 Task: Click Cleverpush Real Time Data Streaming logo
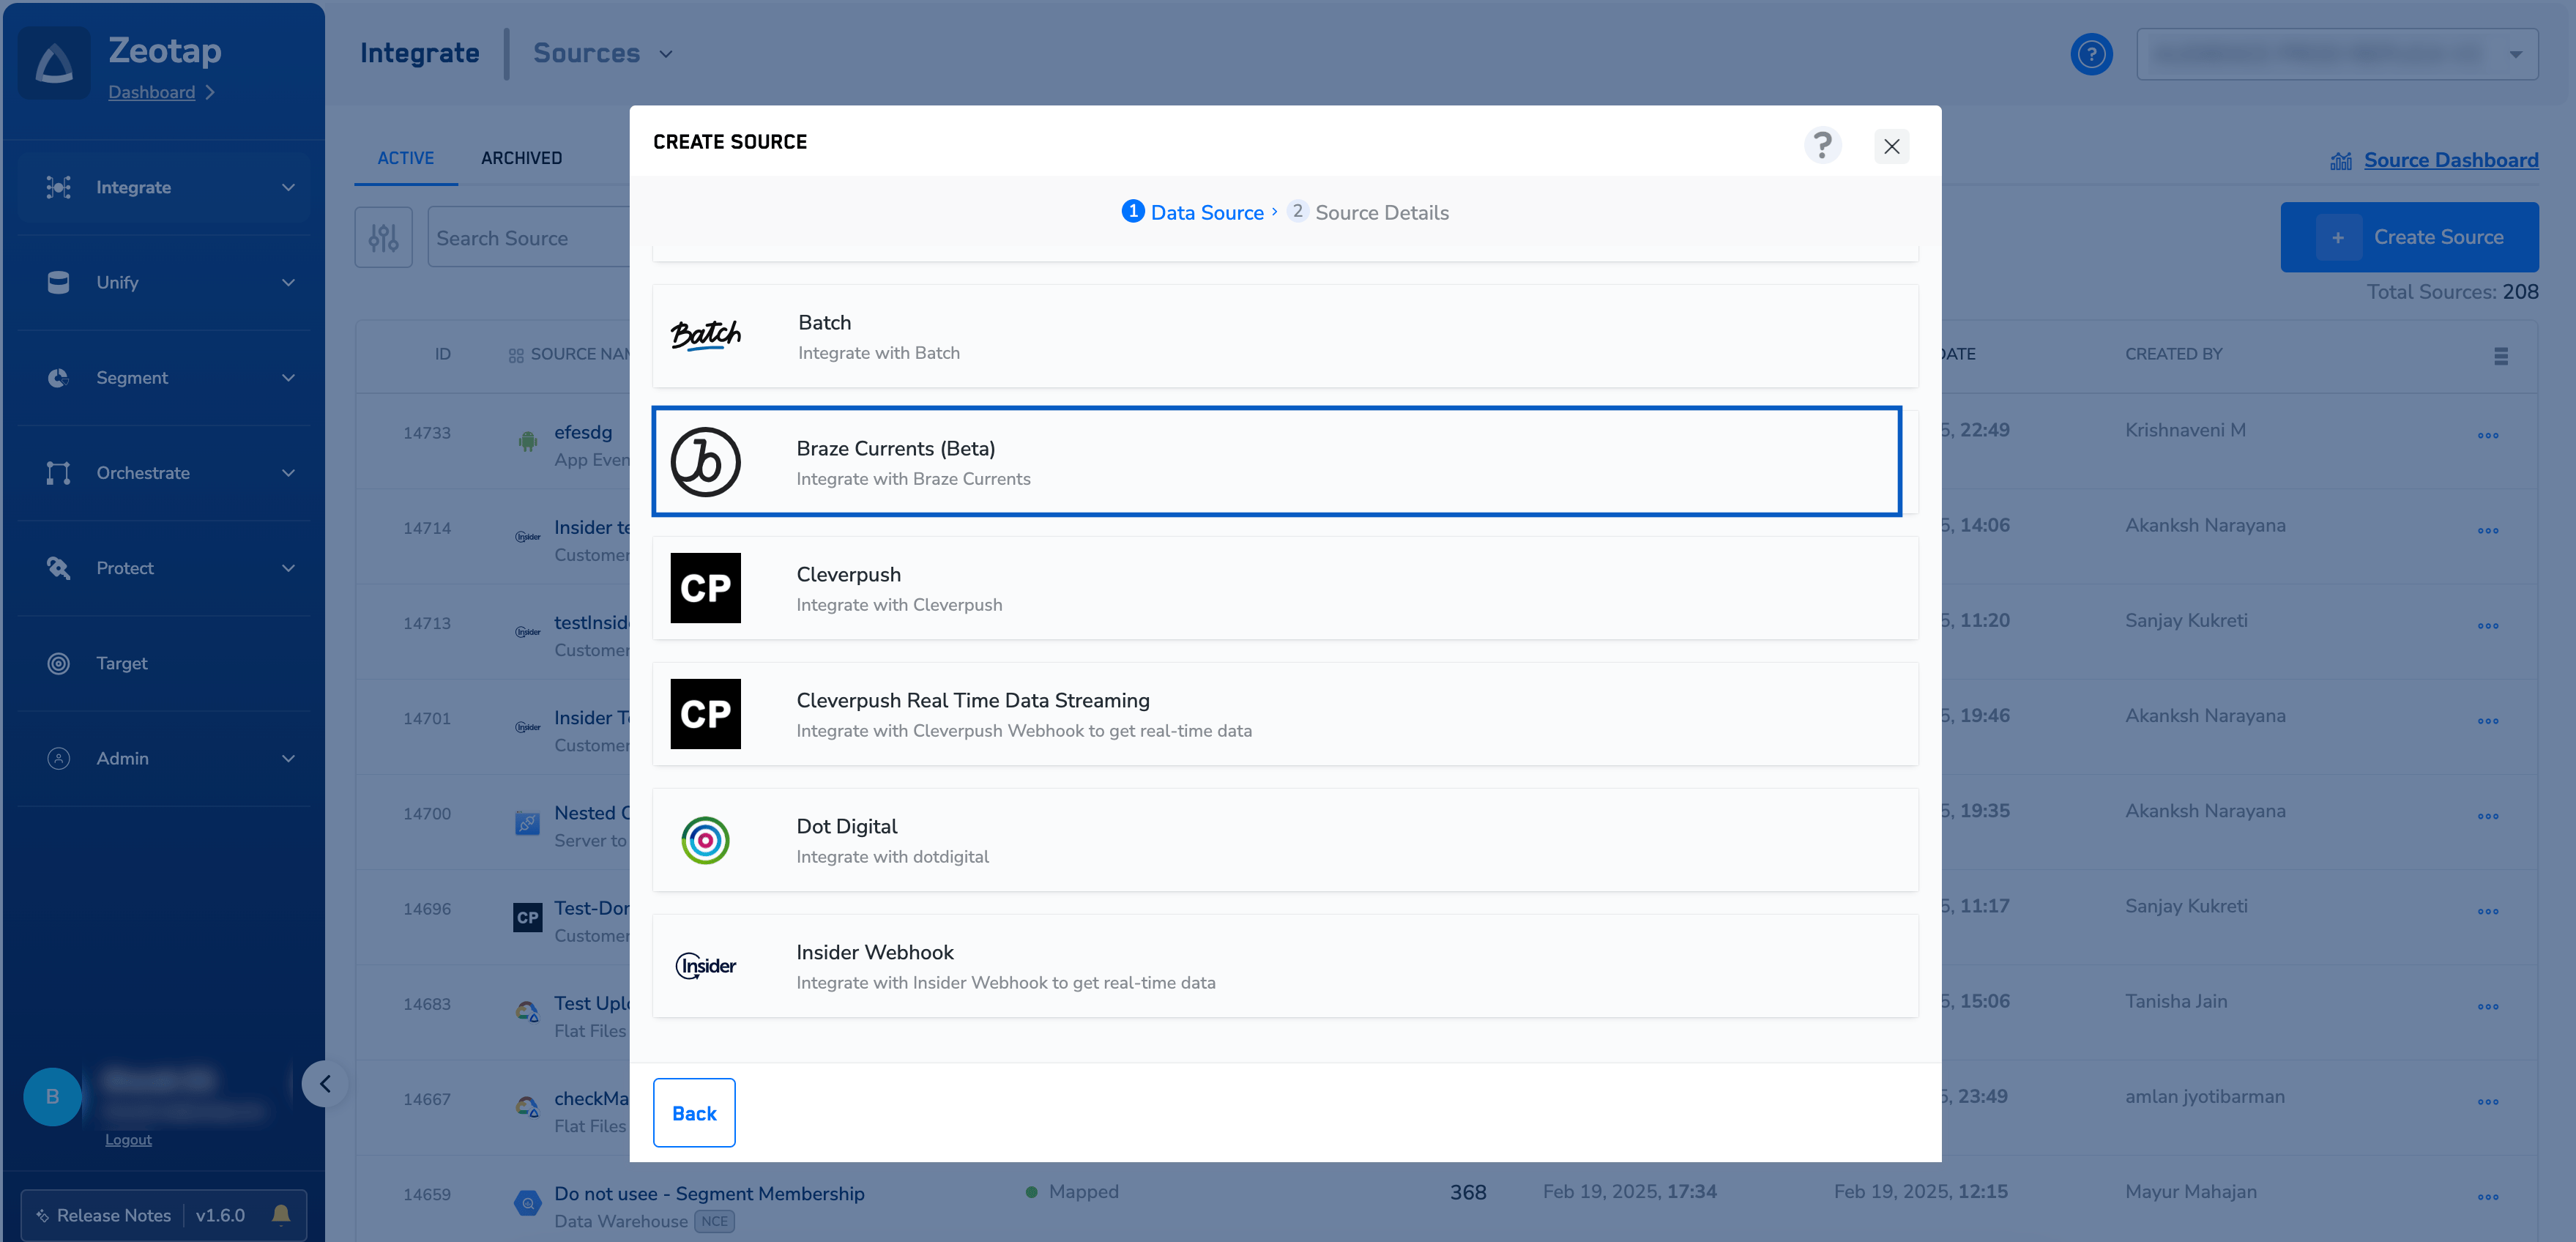(x=705, y=714)
